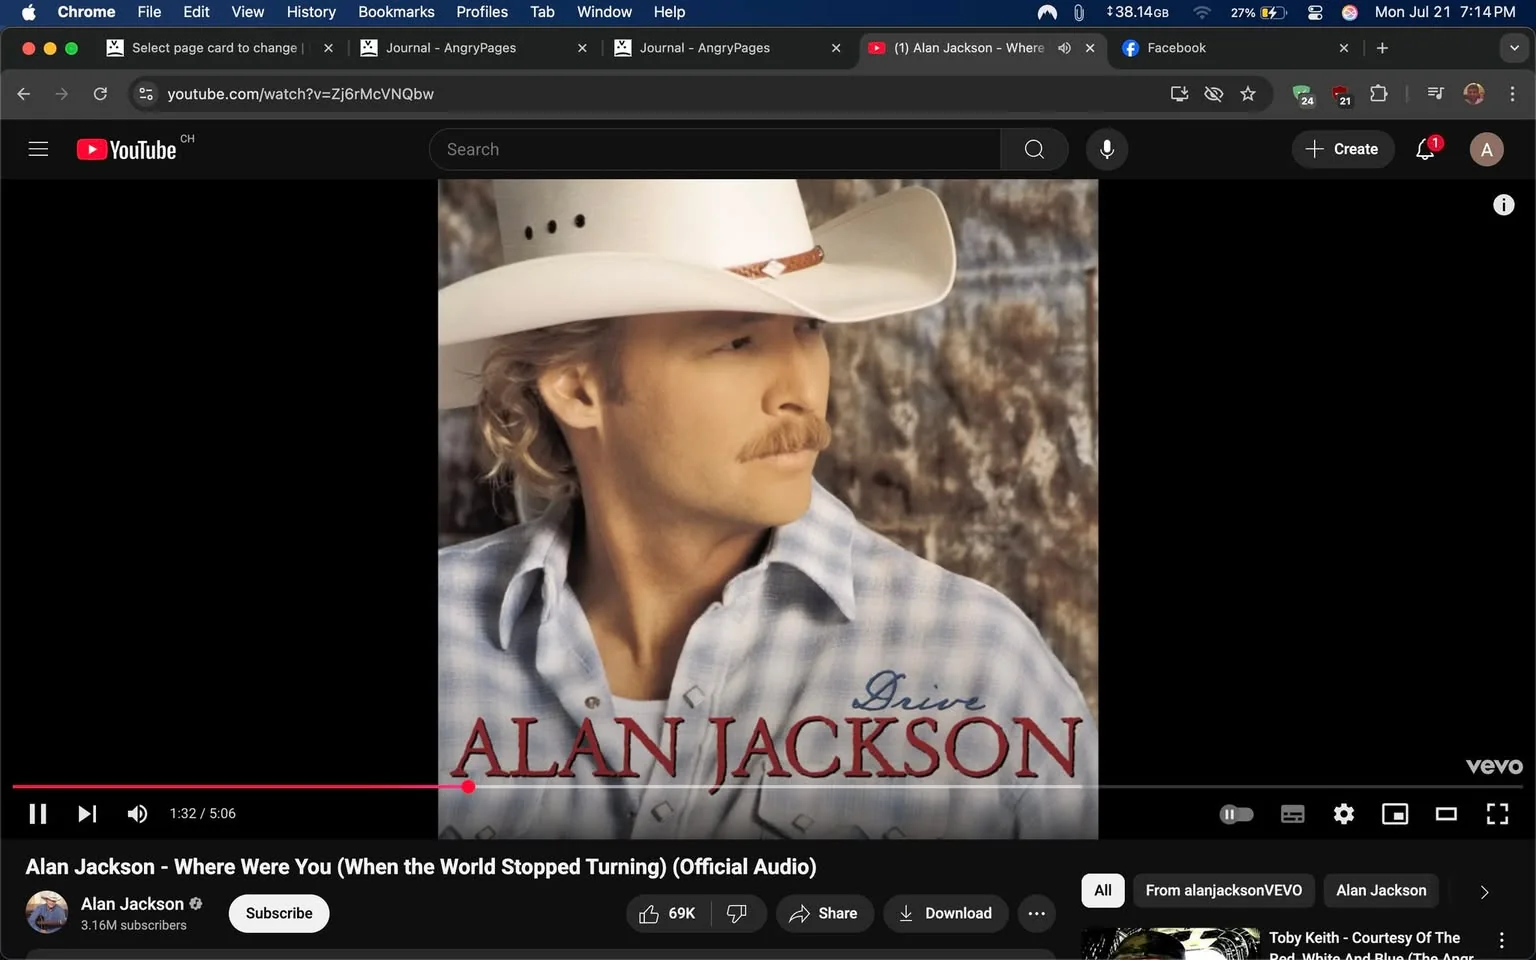Viewport: 1536px width, 960px height.
Task: Open Chrome extensions puzzle icon
Action: click(x=1378, y=94)
